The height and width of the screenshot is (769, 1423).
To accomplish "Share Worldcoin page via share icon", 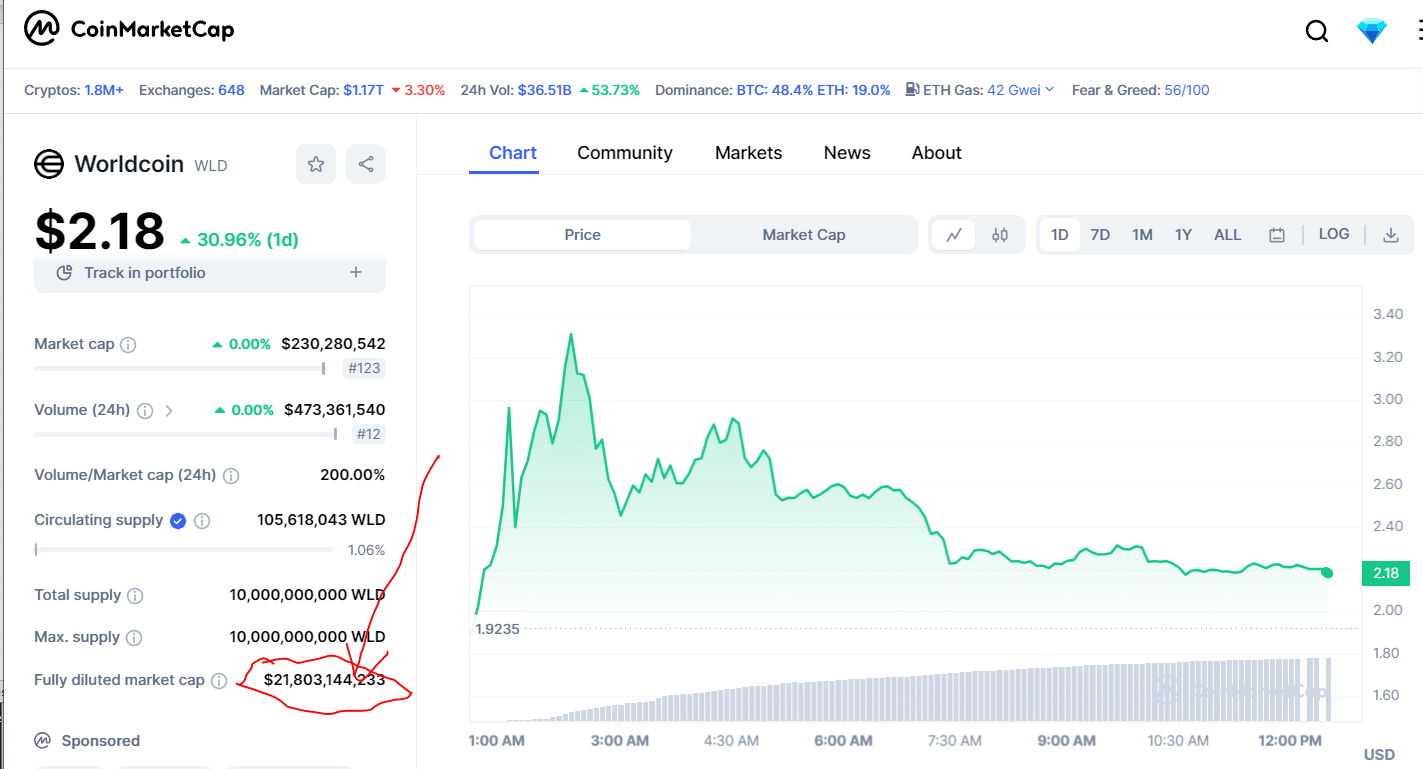I will pyautogui.click(x=366, y=164).
